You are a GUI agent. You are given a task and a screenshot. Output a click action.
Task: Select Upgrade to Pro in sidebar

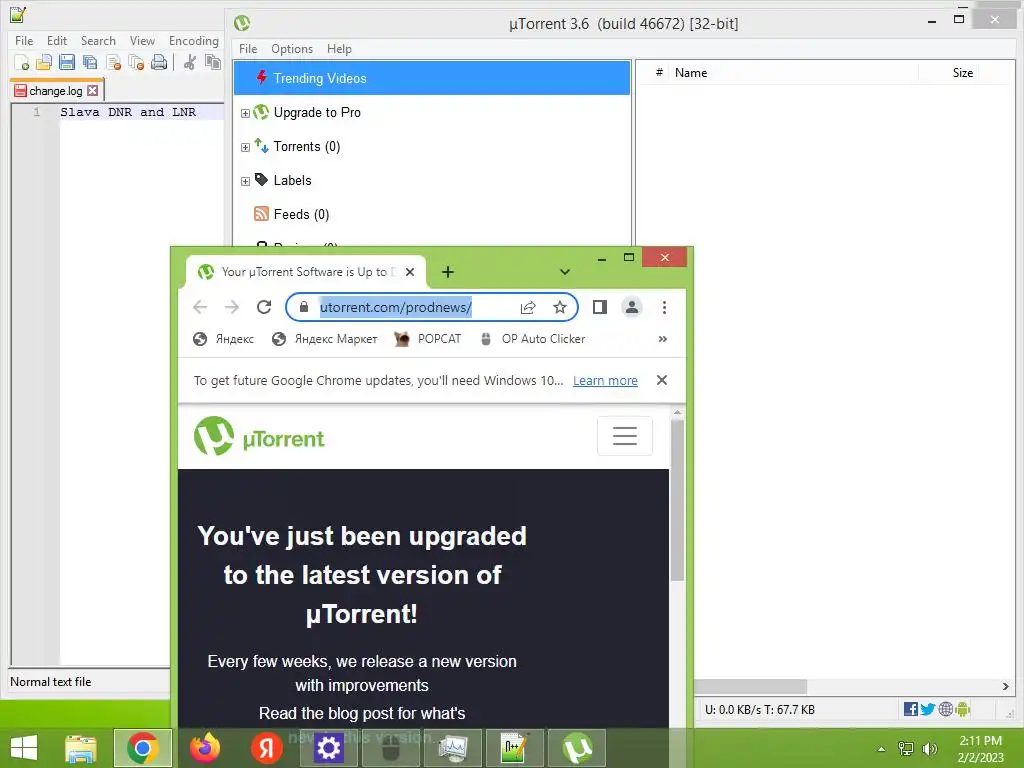click(317, 112)
